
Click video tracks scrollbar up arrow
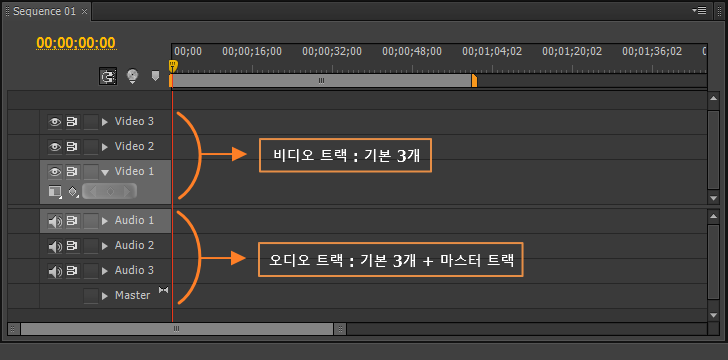pyautogui.click(x=714, y=98)
